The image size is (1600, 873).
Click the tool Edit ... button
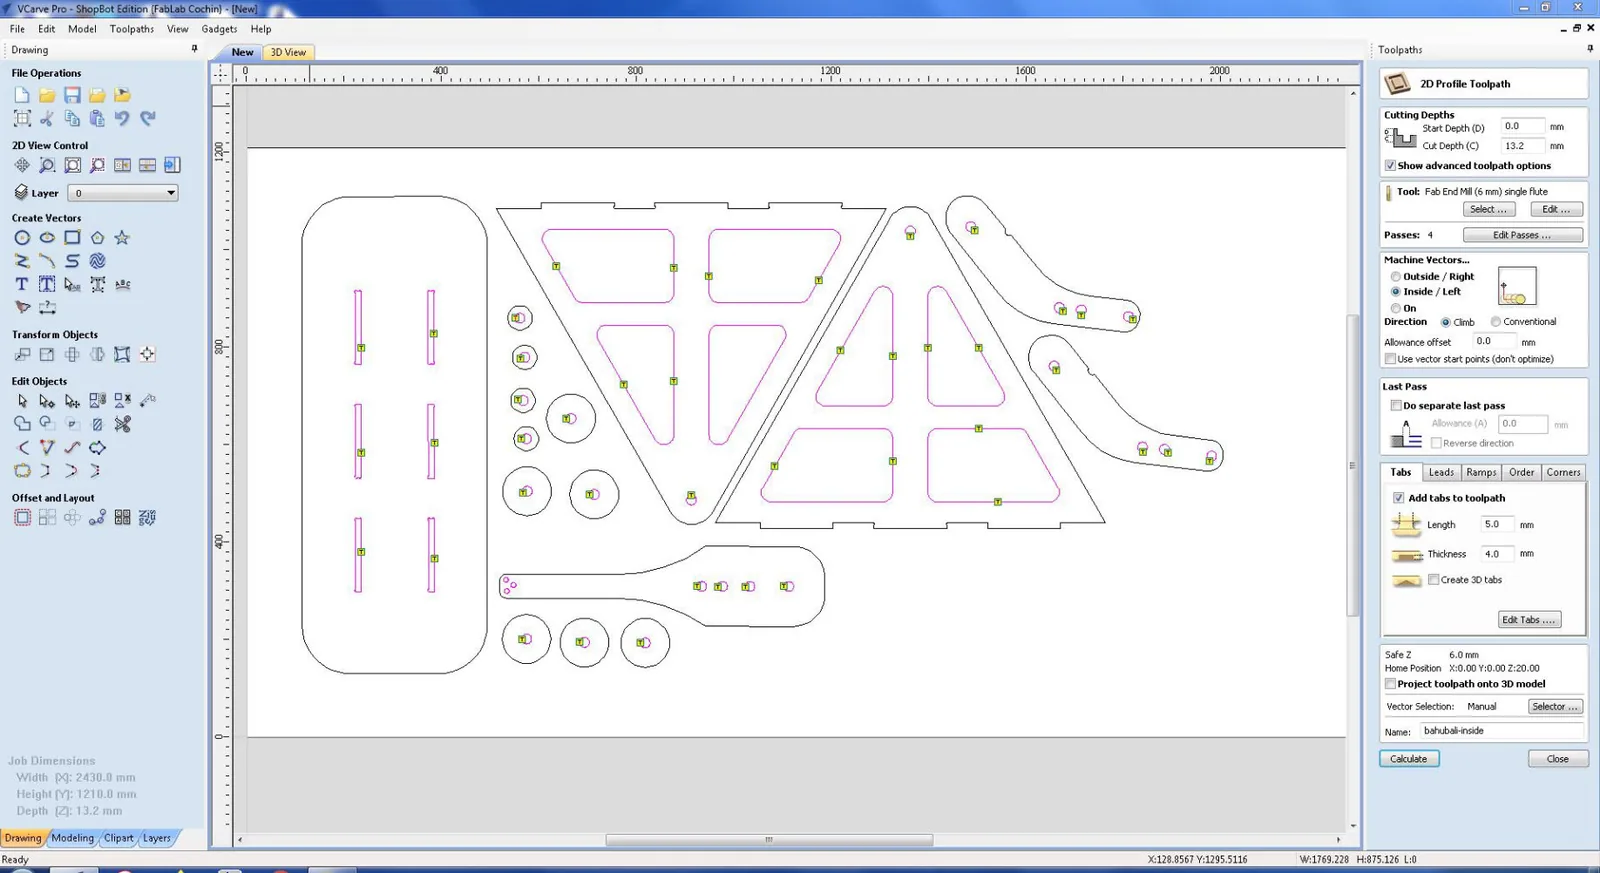click(1556, 209)
